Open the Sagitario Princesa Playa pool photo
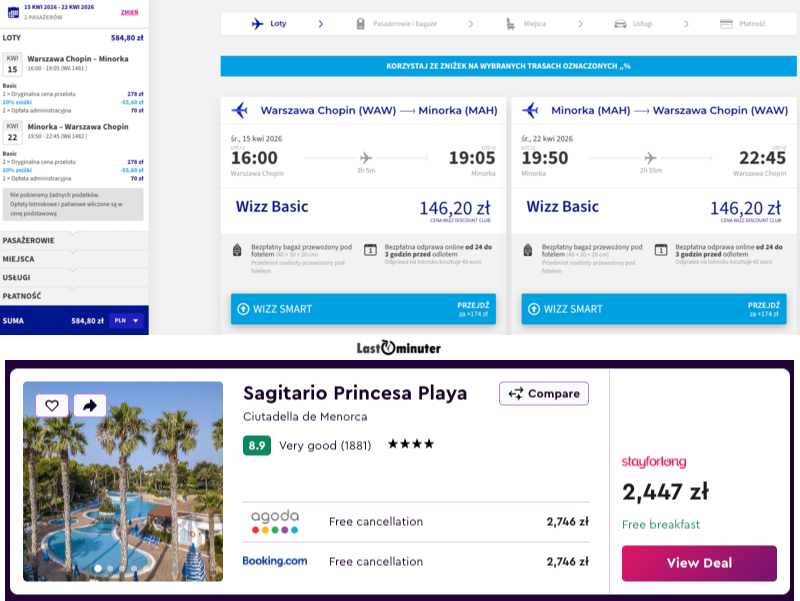Viewport: 800px width, 601px height. [123, 490]
